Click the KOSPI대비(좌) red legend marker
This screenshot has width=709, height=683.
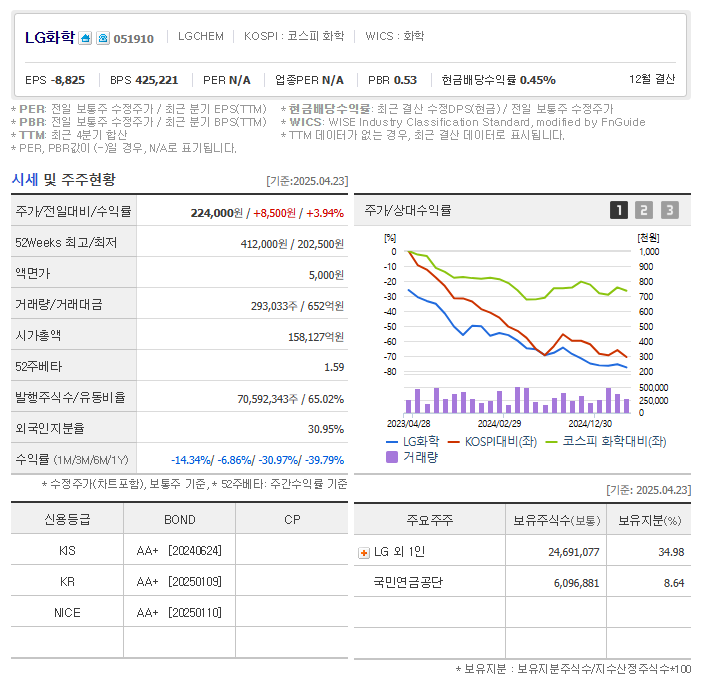click(x=454, y=442)
